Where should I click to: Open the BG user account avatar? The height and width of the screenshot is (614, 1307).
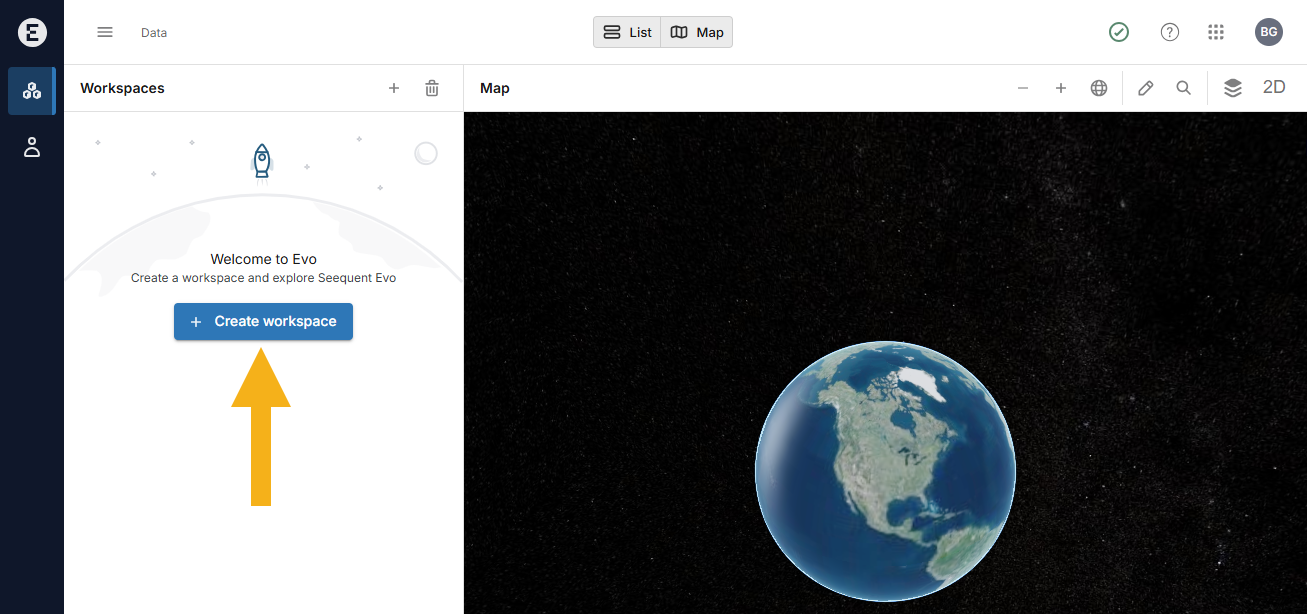pos(1269,32)
